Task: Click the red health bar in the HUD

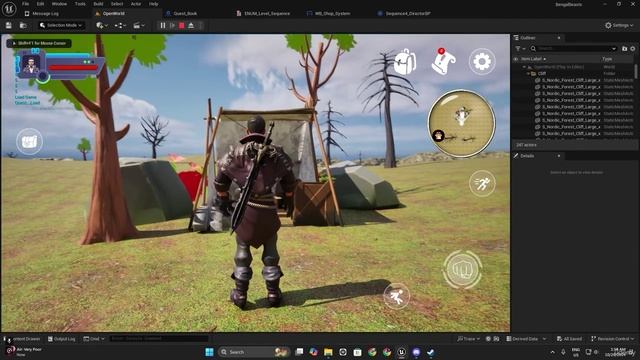Action: [73, 67]
